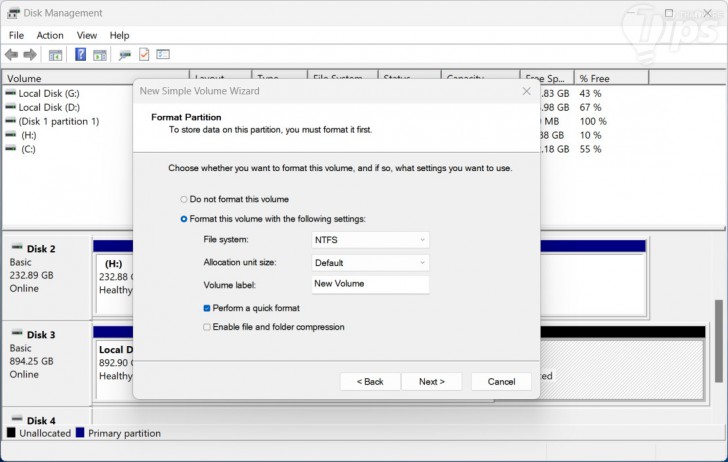Image resolution: width=728 pixels, height=462 pixels.
Task: Click the Next button in wizard
Action: (432, 382)
